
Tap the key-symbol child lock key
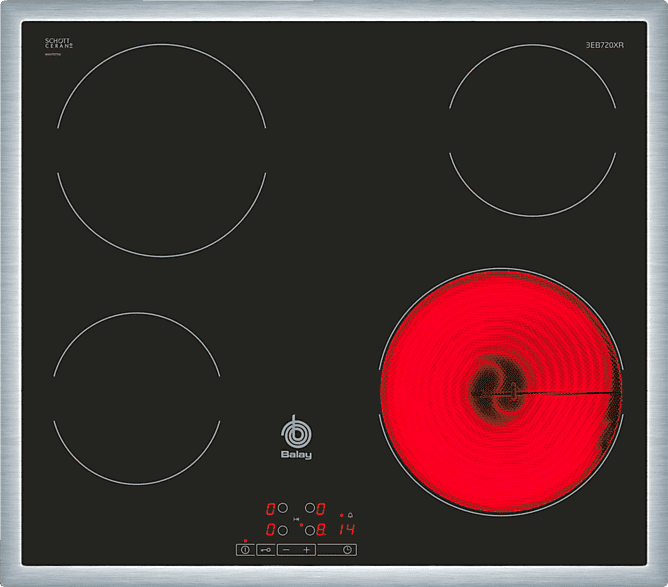(266, 550)
